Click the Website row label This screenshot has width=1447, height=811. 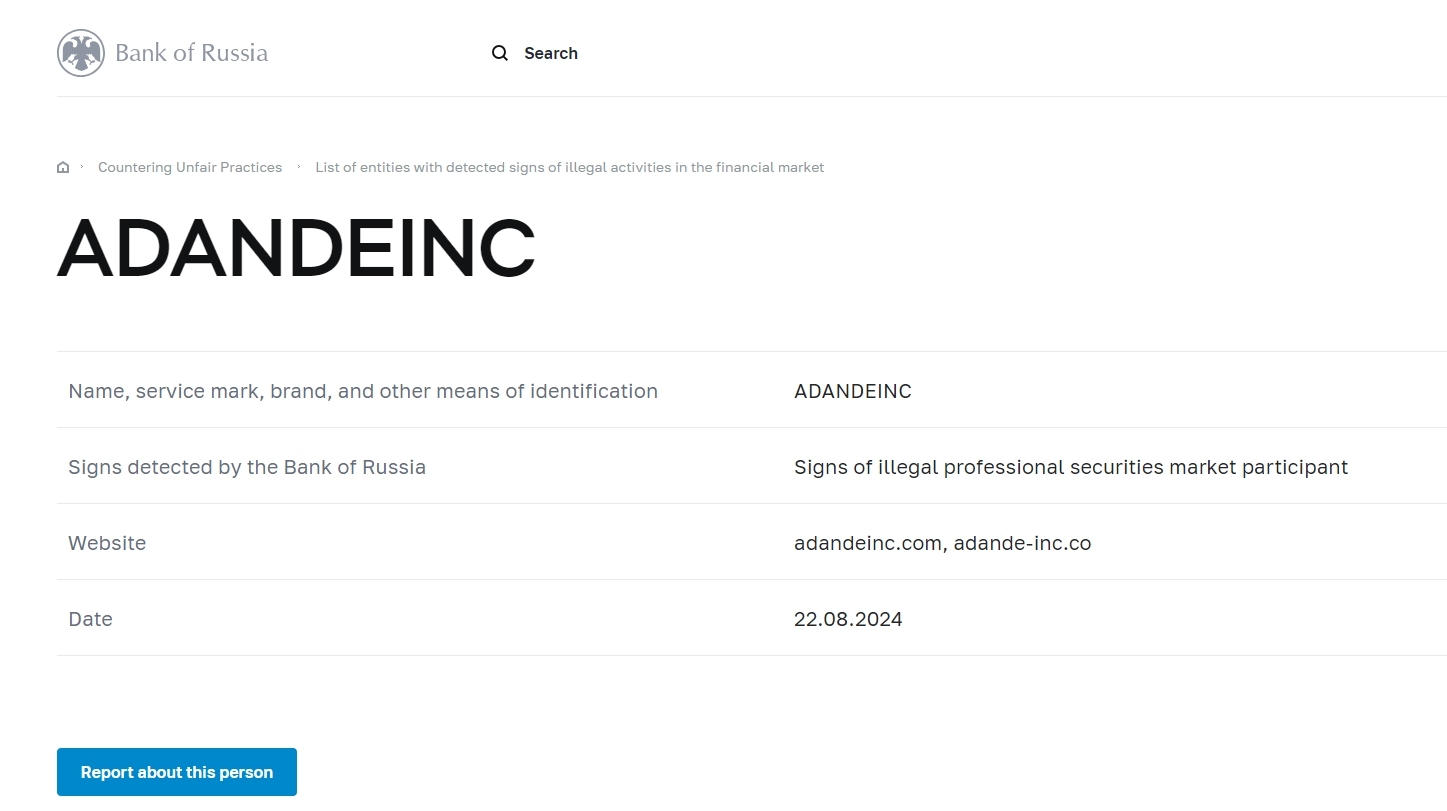[107, 543]
